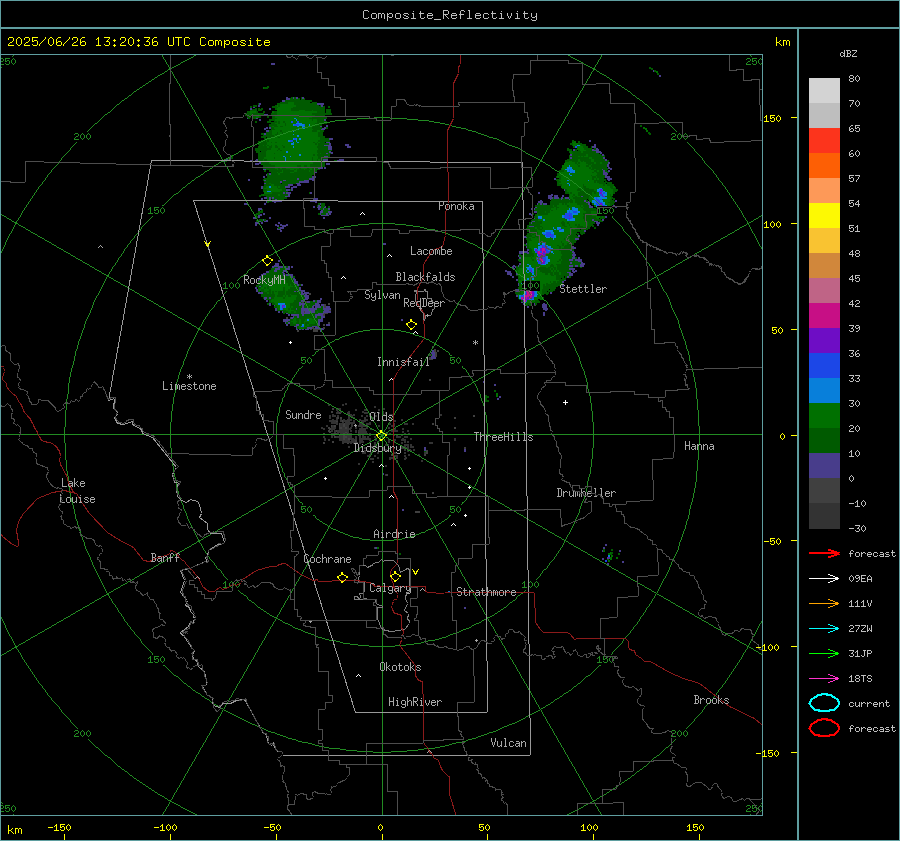Click the Olds town label
Screen dimensions: 900x841
381,416
